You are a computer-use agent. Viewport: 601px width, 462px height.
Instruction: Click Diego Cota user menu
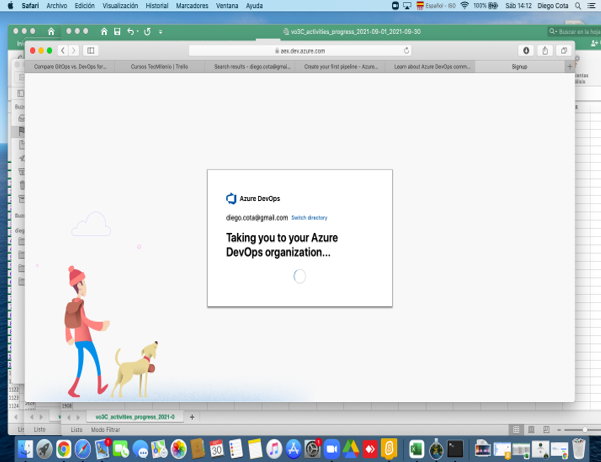click(x=553, y=6)
